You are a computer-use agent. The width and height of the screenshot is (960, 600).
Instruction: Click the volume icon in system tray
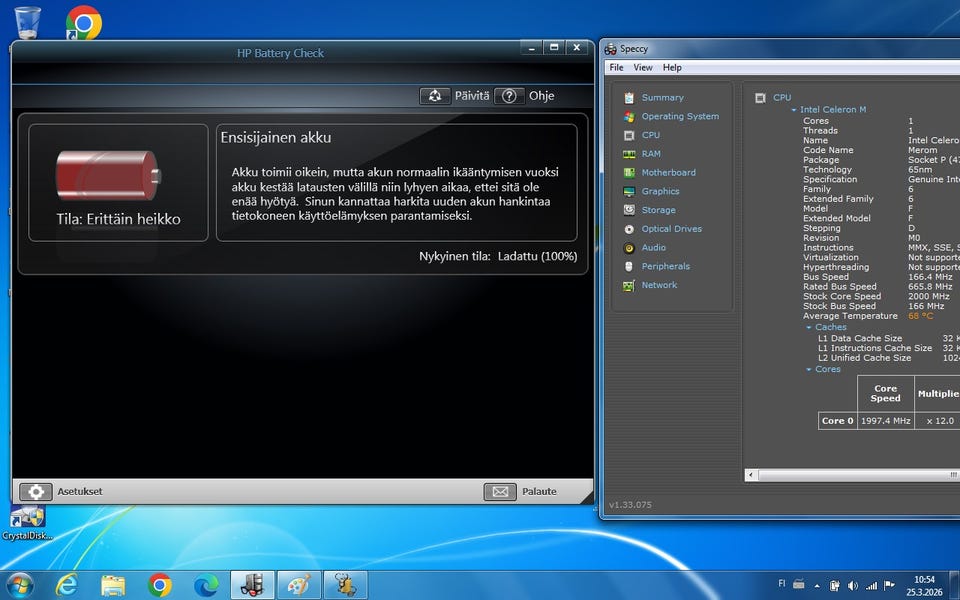point(853,585)
